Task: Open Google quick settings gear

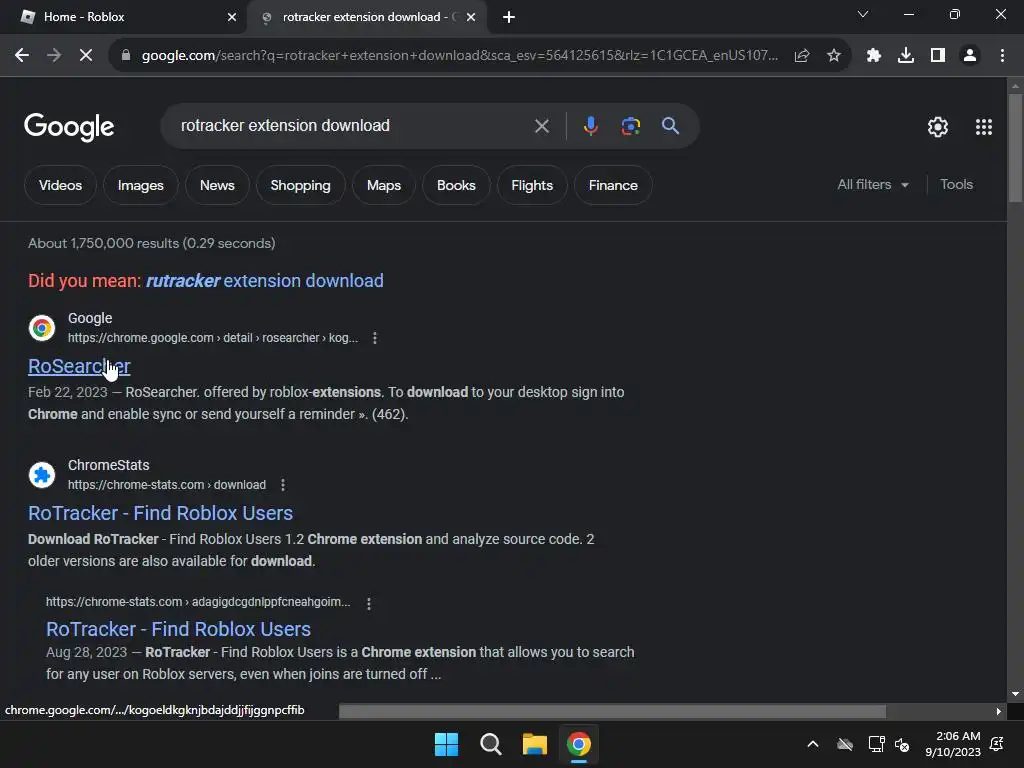Action: click(938, 127)
